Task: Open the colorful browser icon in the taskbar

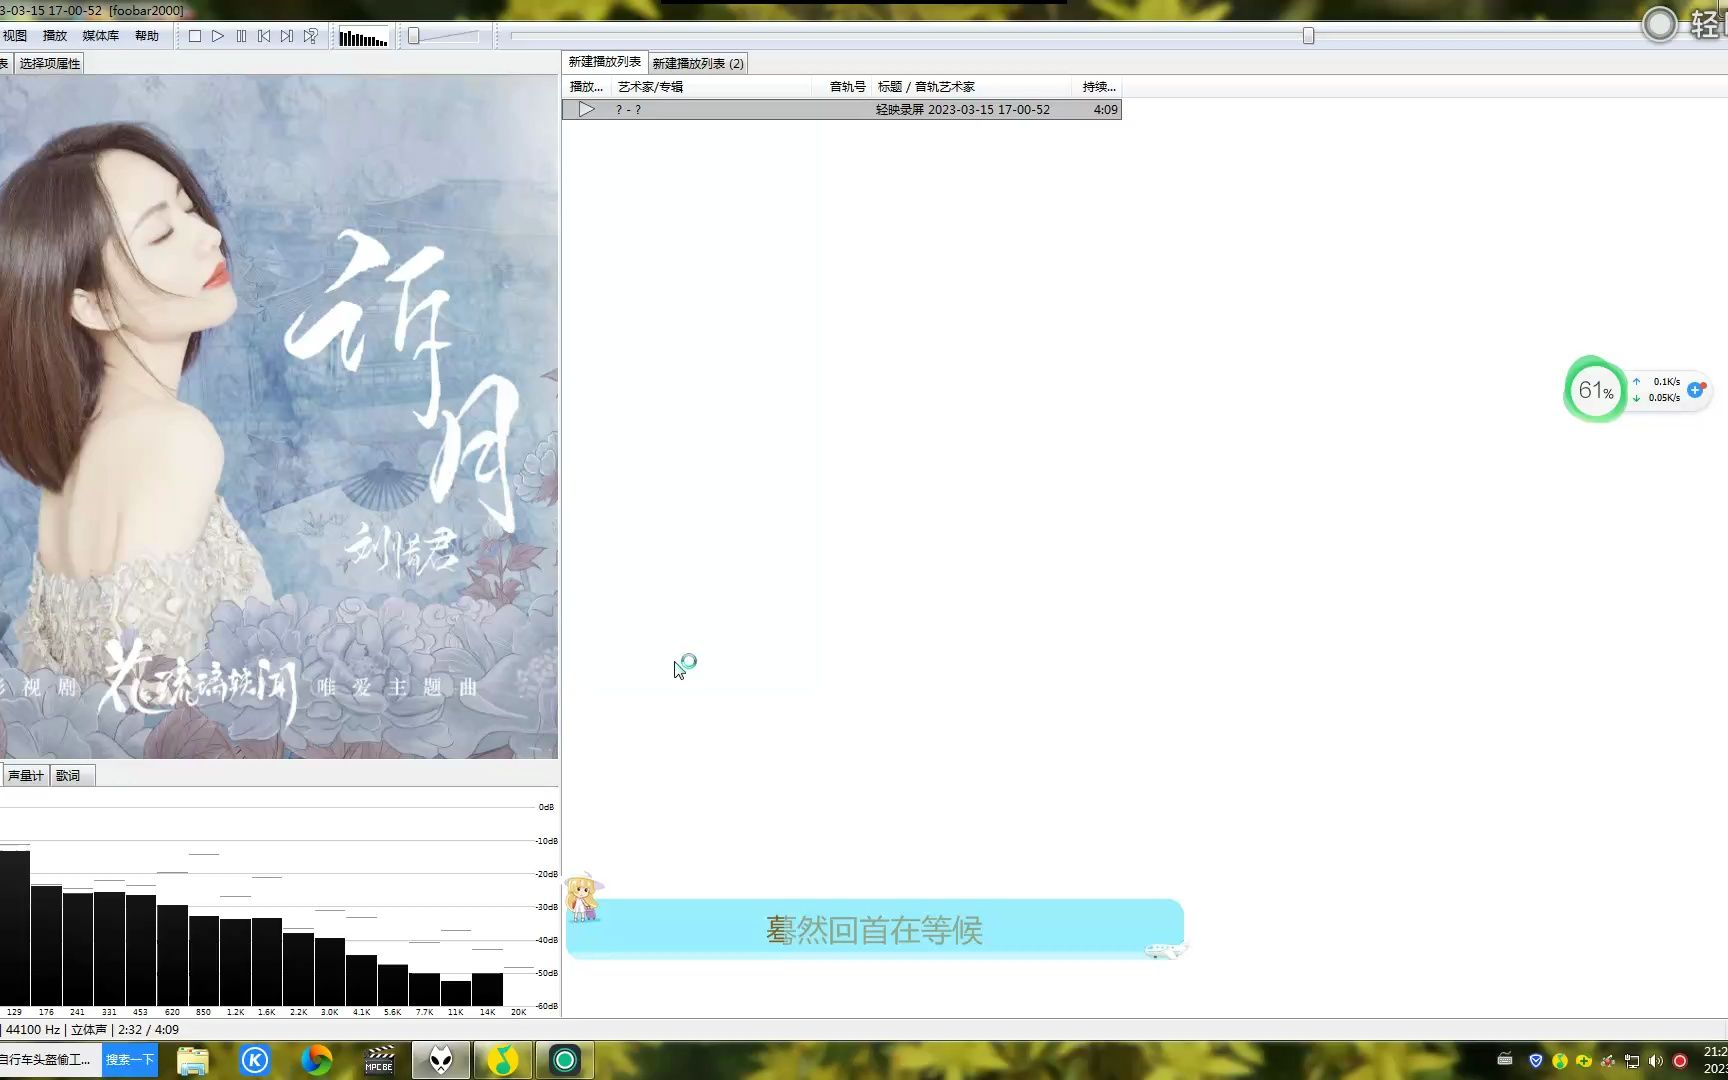Action: tap(317, 1060)
